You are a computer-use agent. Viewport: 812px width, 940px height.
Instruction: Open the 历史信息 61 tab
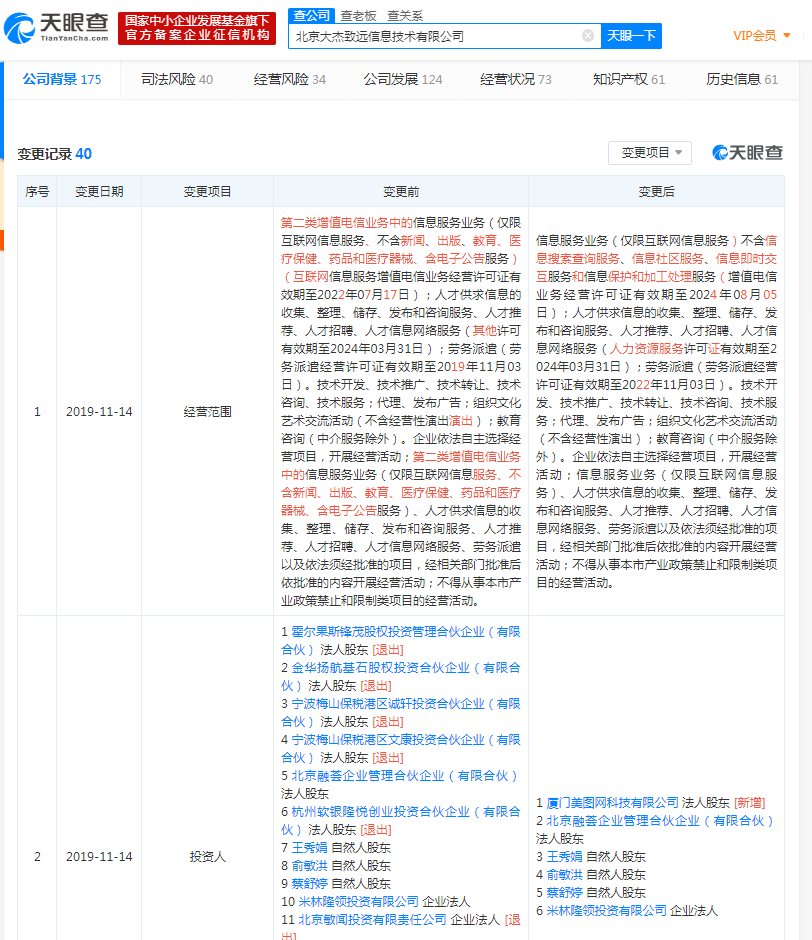[742, 79]
